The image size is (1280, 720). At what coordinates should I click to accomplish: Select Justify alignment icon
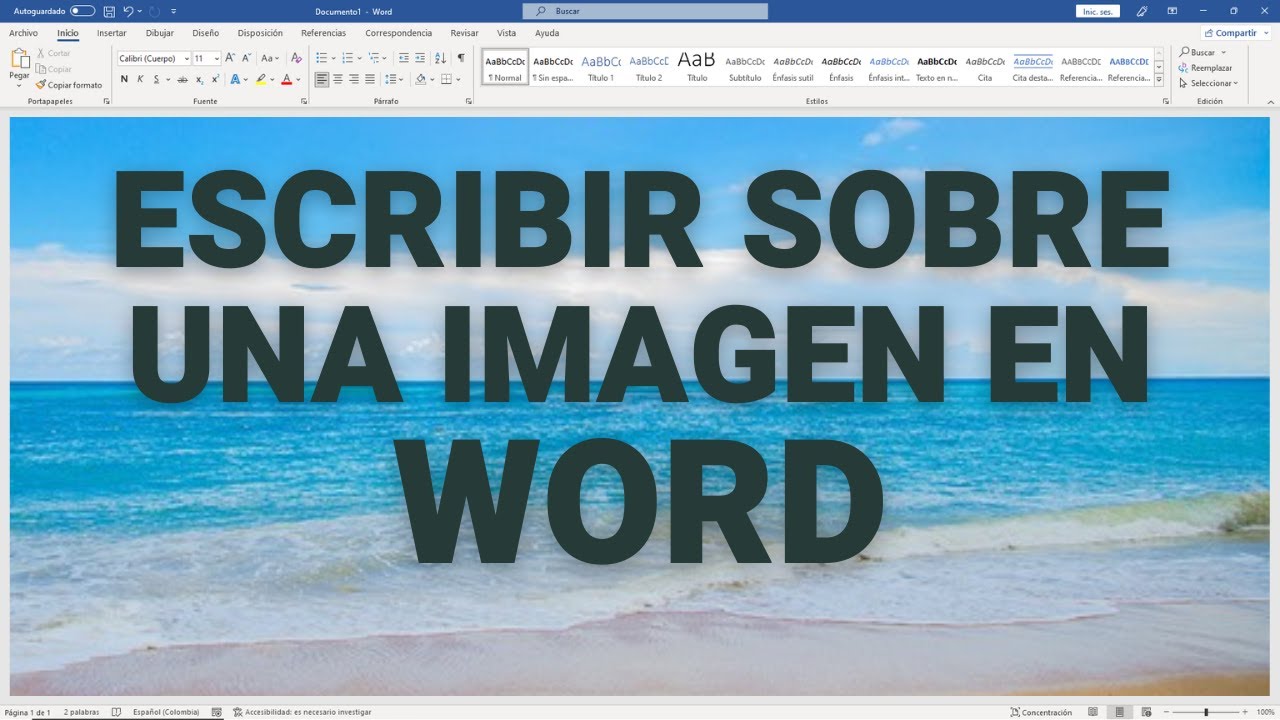(370, 79)
